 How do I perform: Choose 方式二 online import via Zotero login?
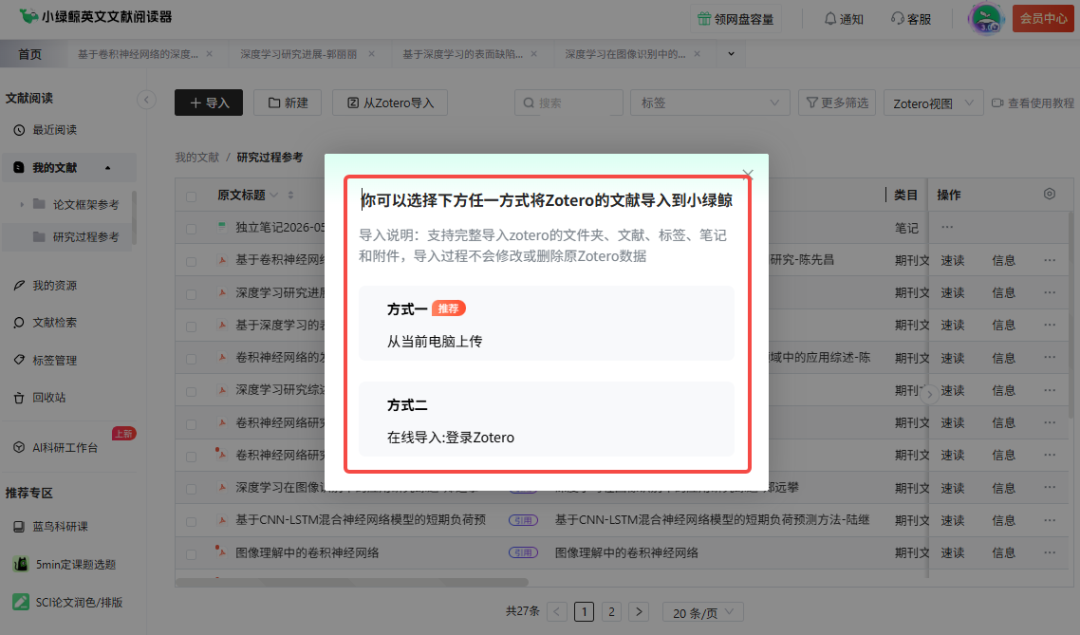click(x=546, y=419)
